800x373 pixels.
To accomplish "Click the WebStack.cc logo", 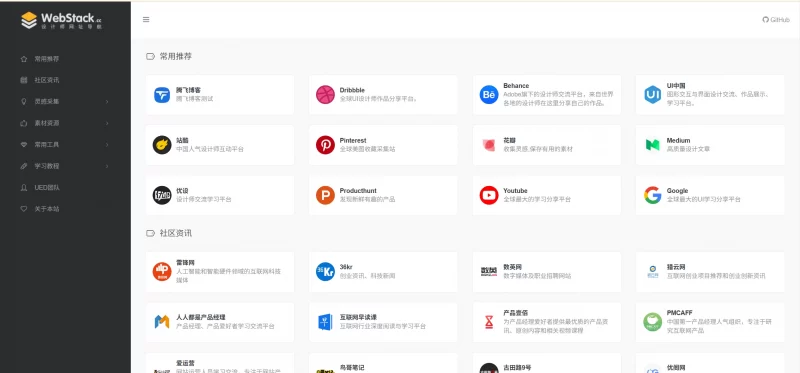I will pyautogui.click(x=62, y=20).
